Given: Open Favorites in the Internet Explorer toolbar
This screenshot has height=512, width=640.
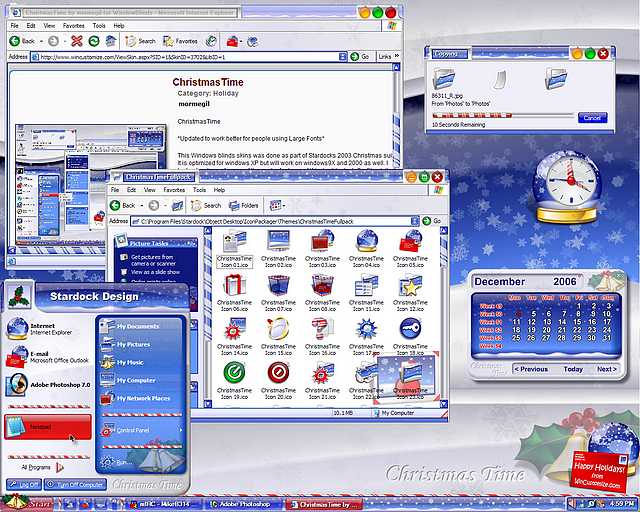Looking at the screenshot, I should point(180,41).
